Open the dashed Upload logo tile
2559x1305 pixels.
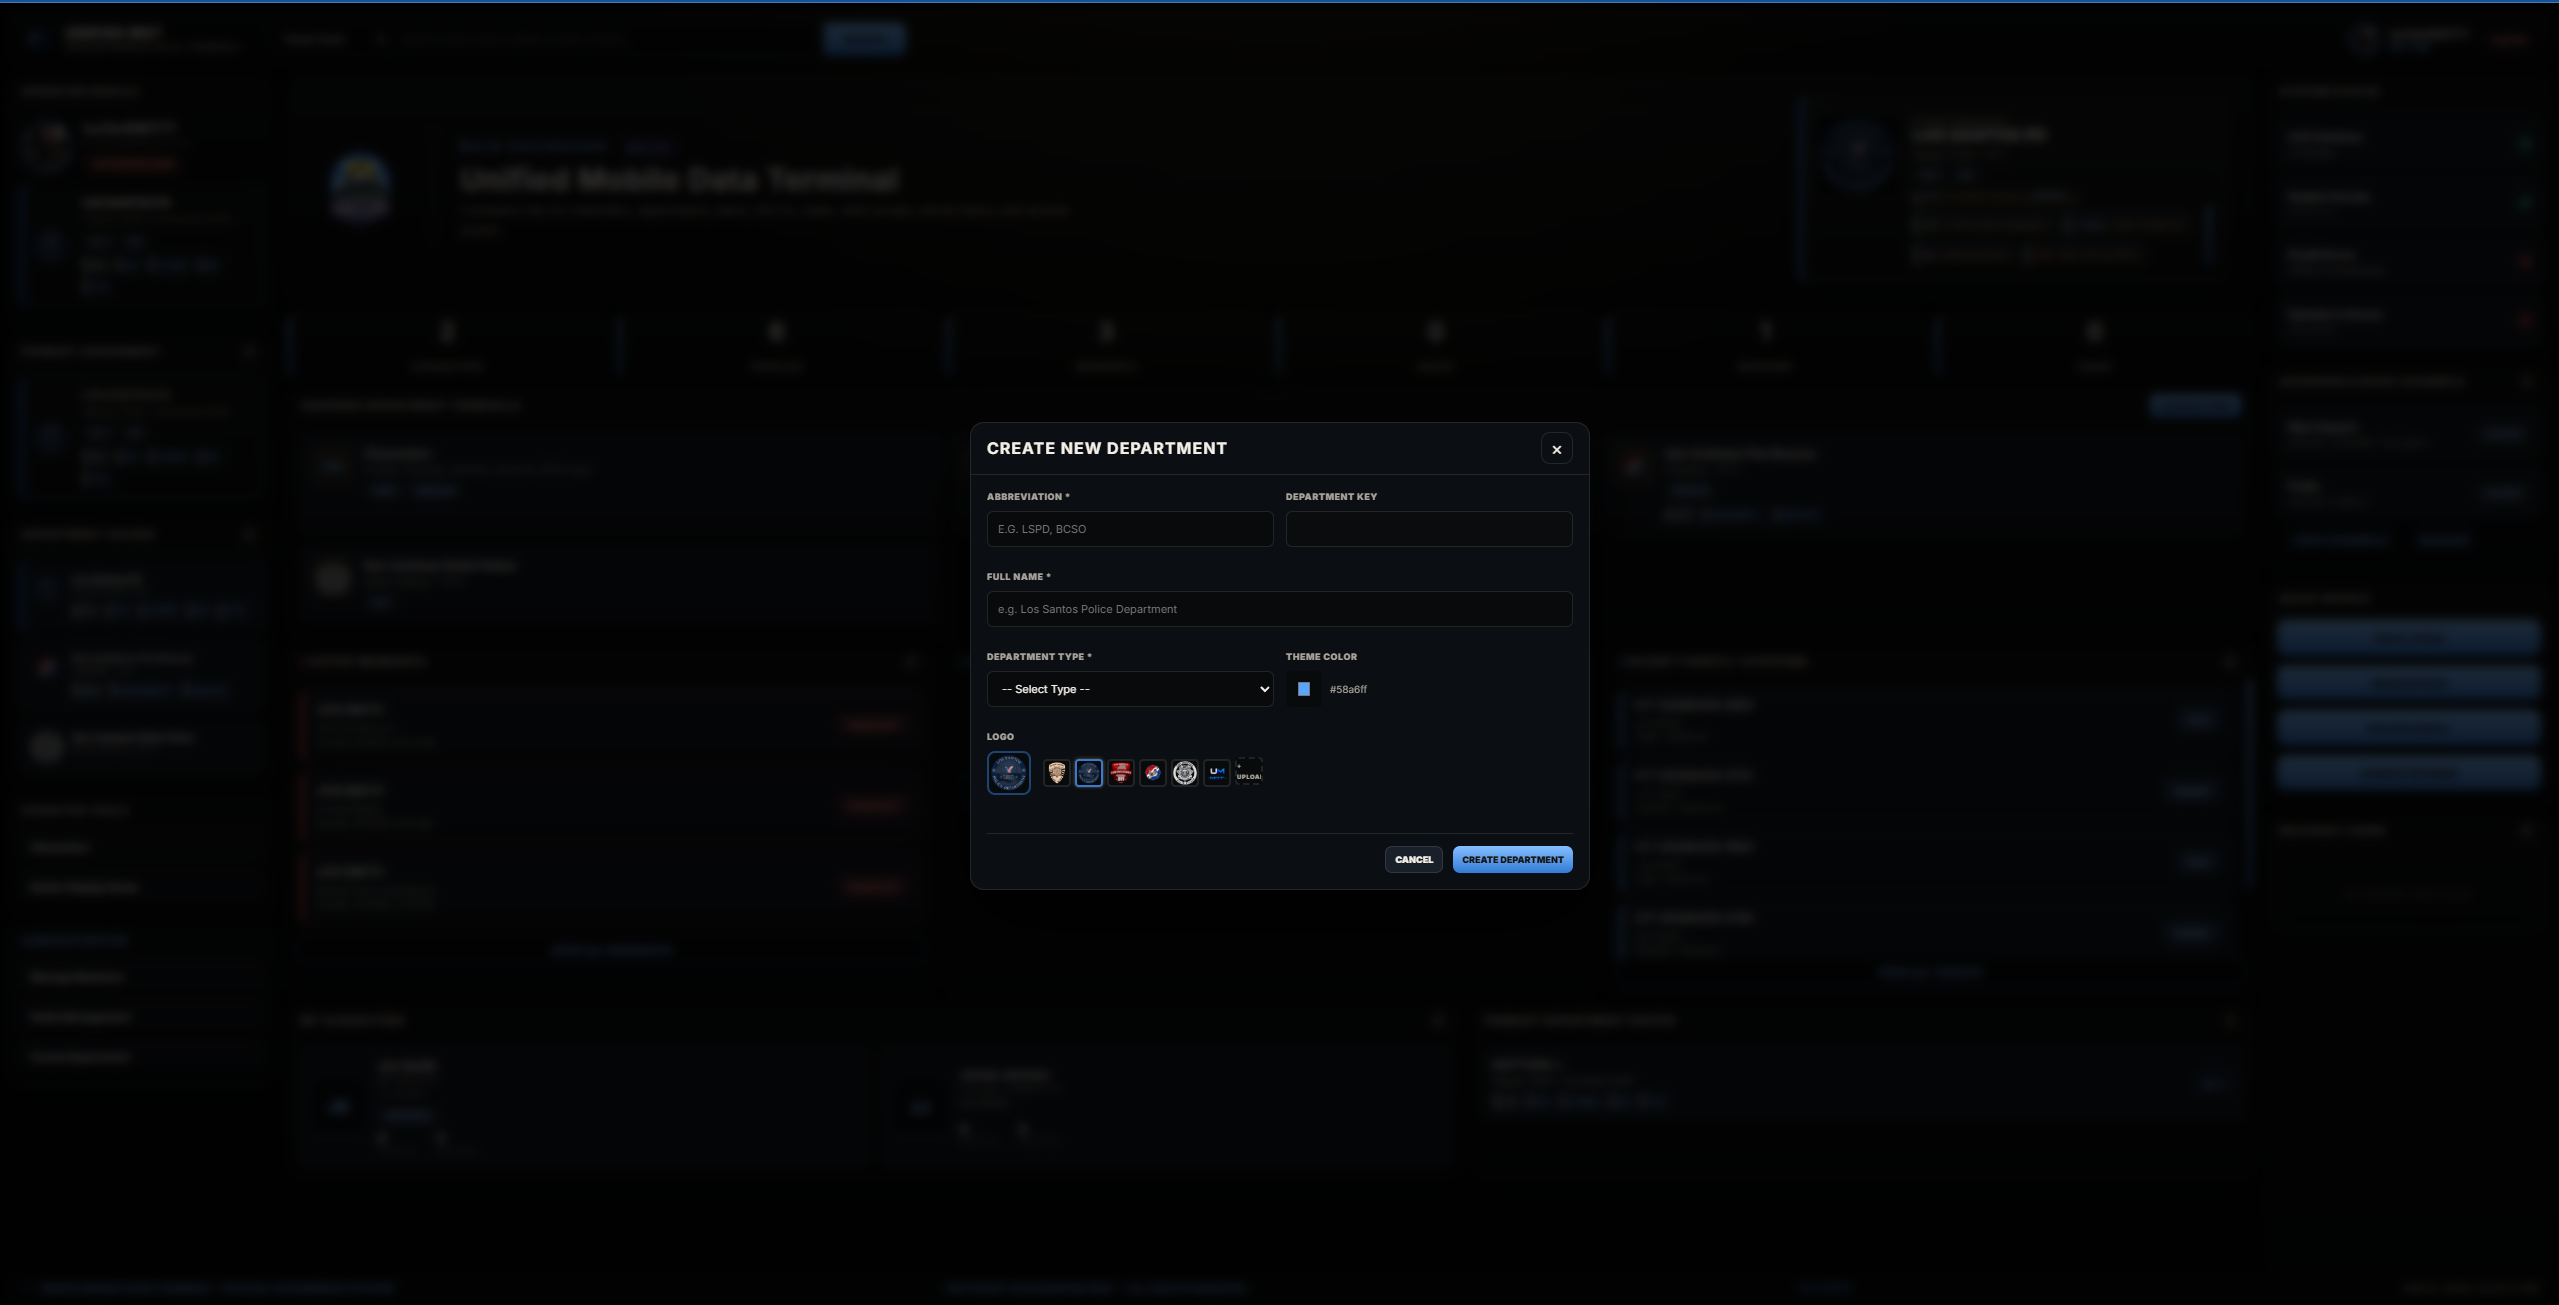pos(1248,773)
